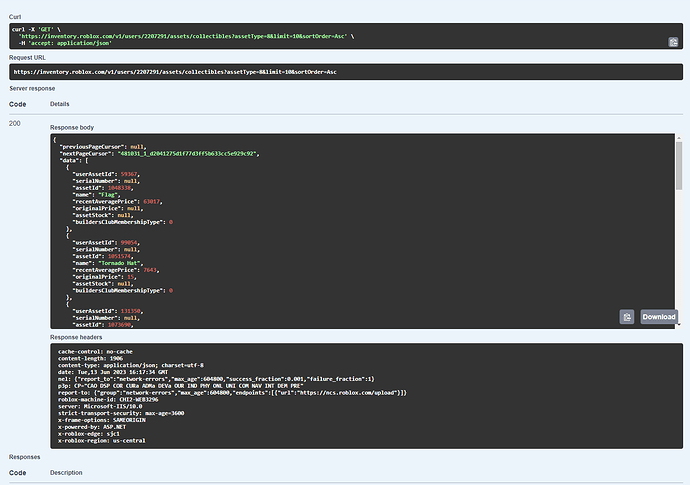Download the response body
This screenshot has width=690, height=485.
pyautogui.click(x=659, y=317)
